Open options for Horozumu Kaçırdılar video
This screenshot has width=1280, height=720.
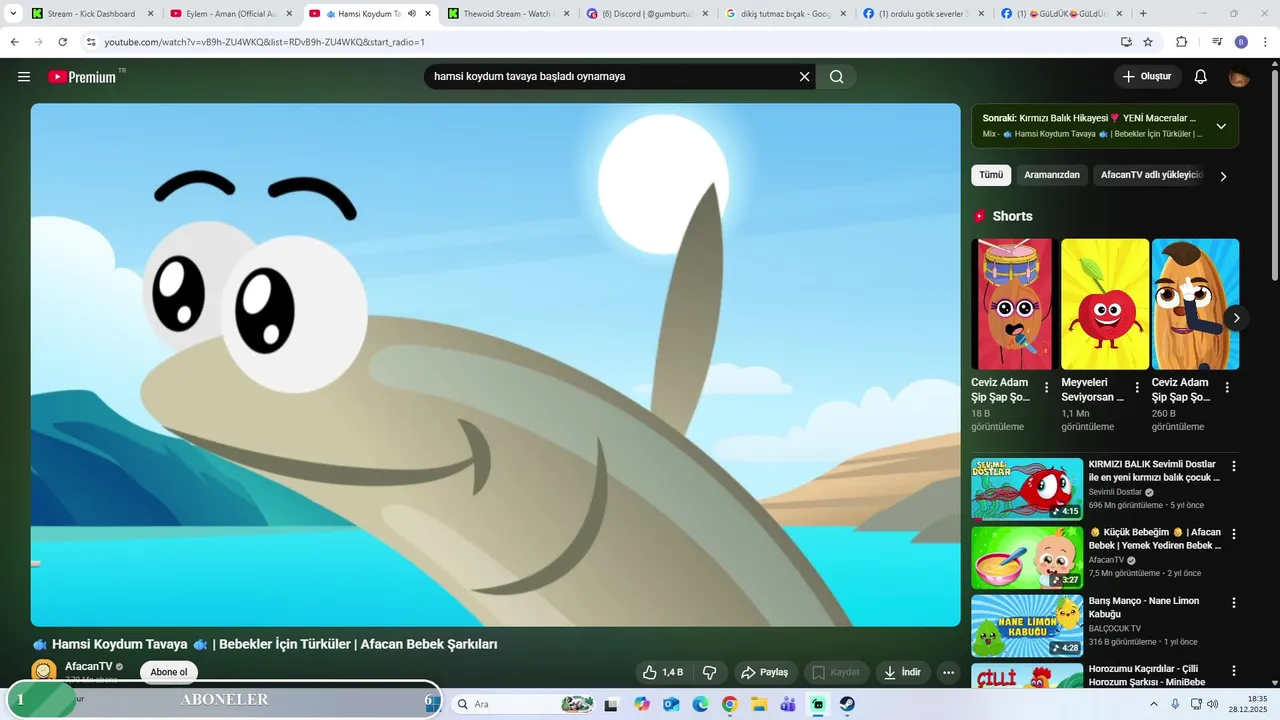[x=1234, y=671]
